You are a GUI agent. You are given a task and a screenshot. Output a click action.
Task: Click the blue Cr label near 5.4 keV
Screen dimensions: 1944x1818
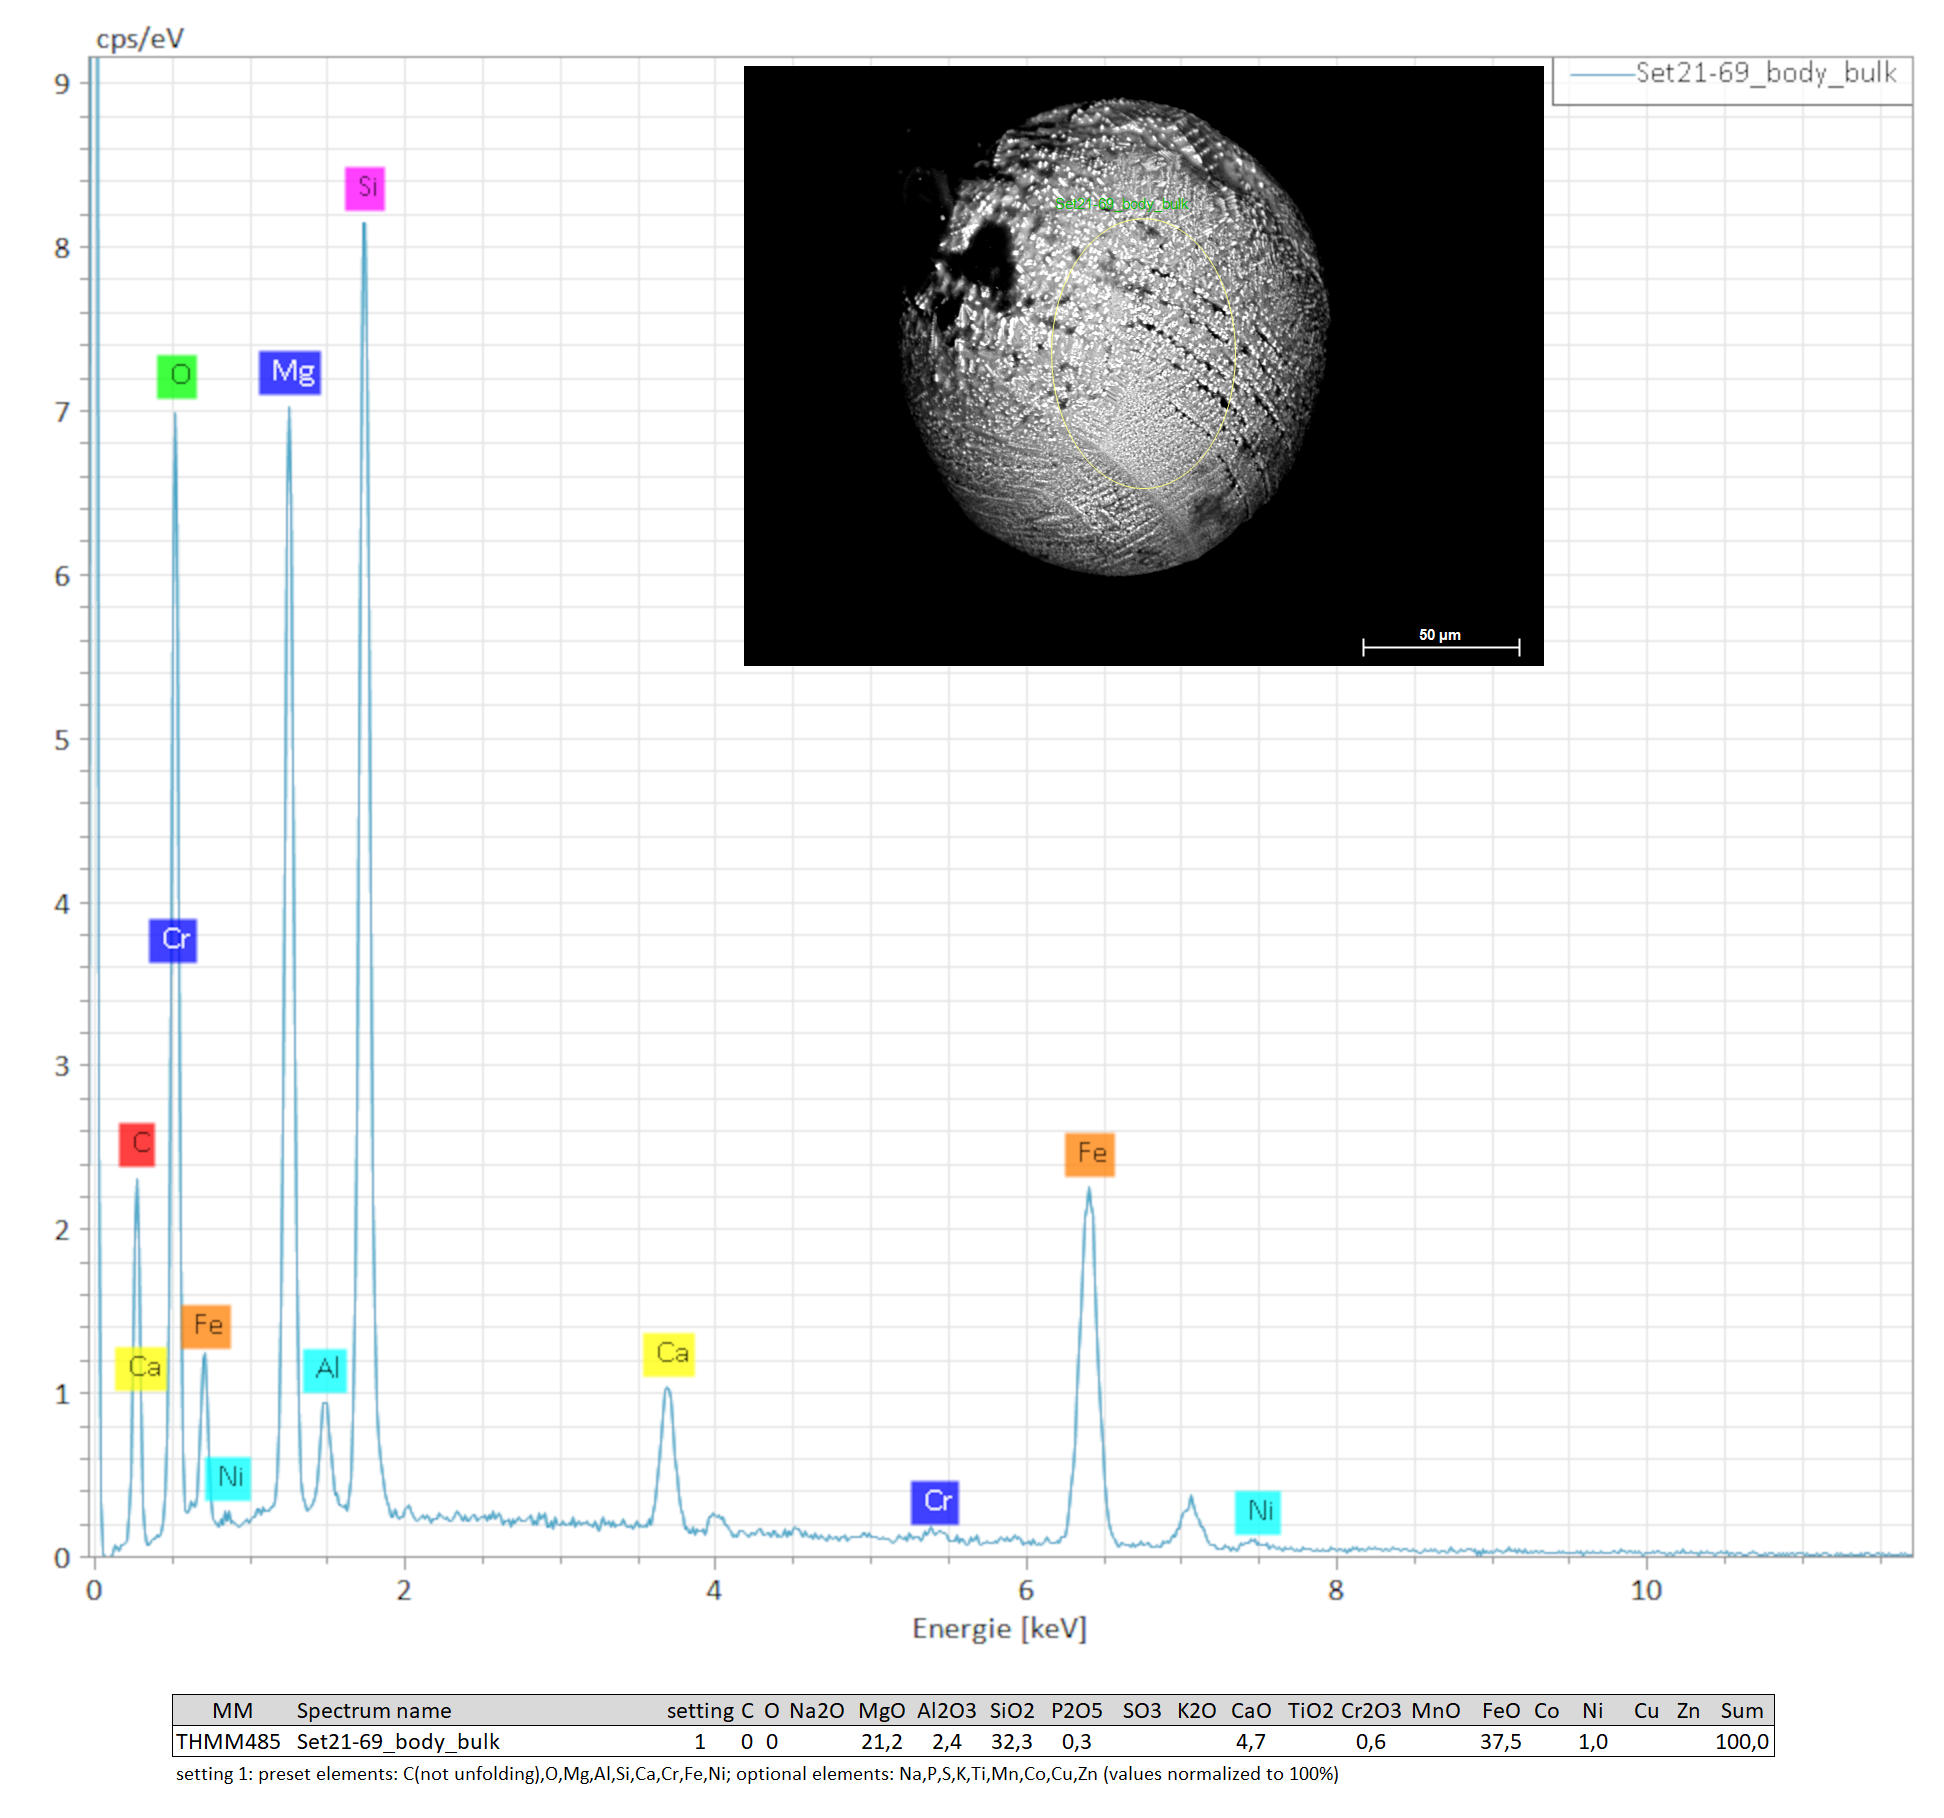(935, 1502)
